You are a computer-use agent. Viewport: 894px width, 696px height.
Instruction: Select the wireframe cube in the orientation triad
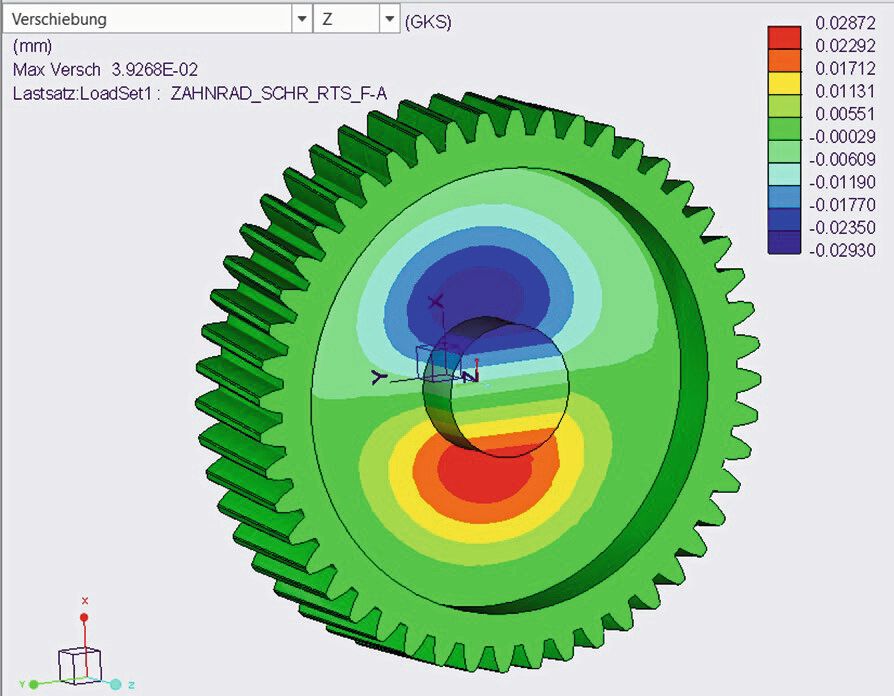[79, 664]
